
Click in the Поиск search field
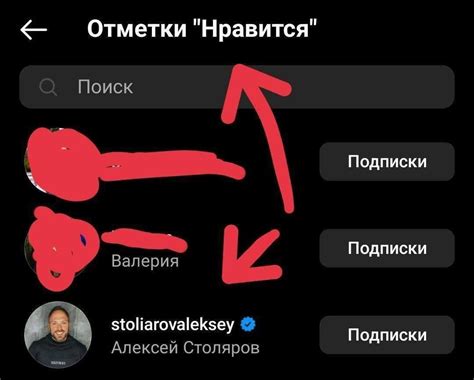coord(237,87)
